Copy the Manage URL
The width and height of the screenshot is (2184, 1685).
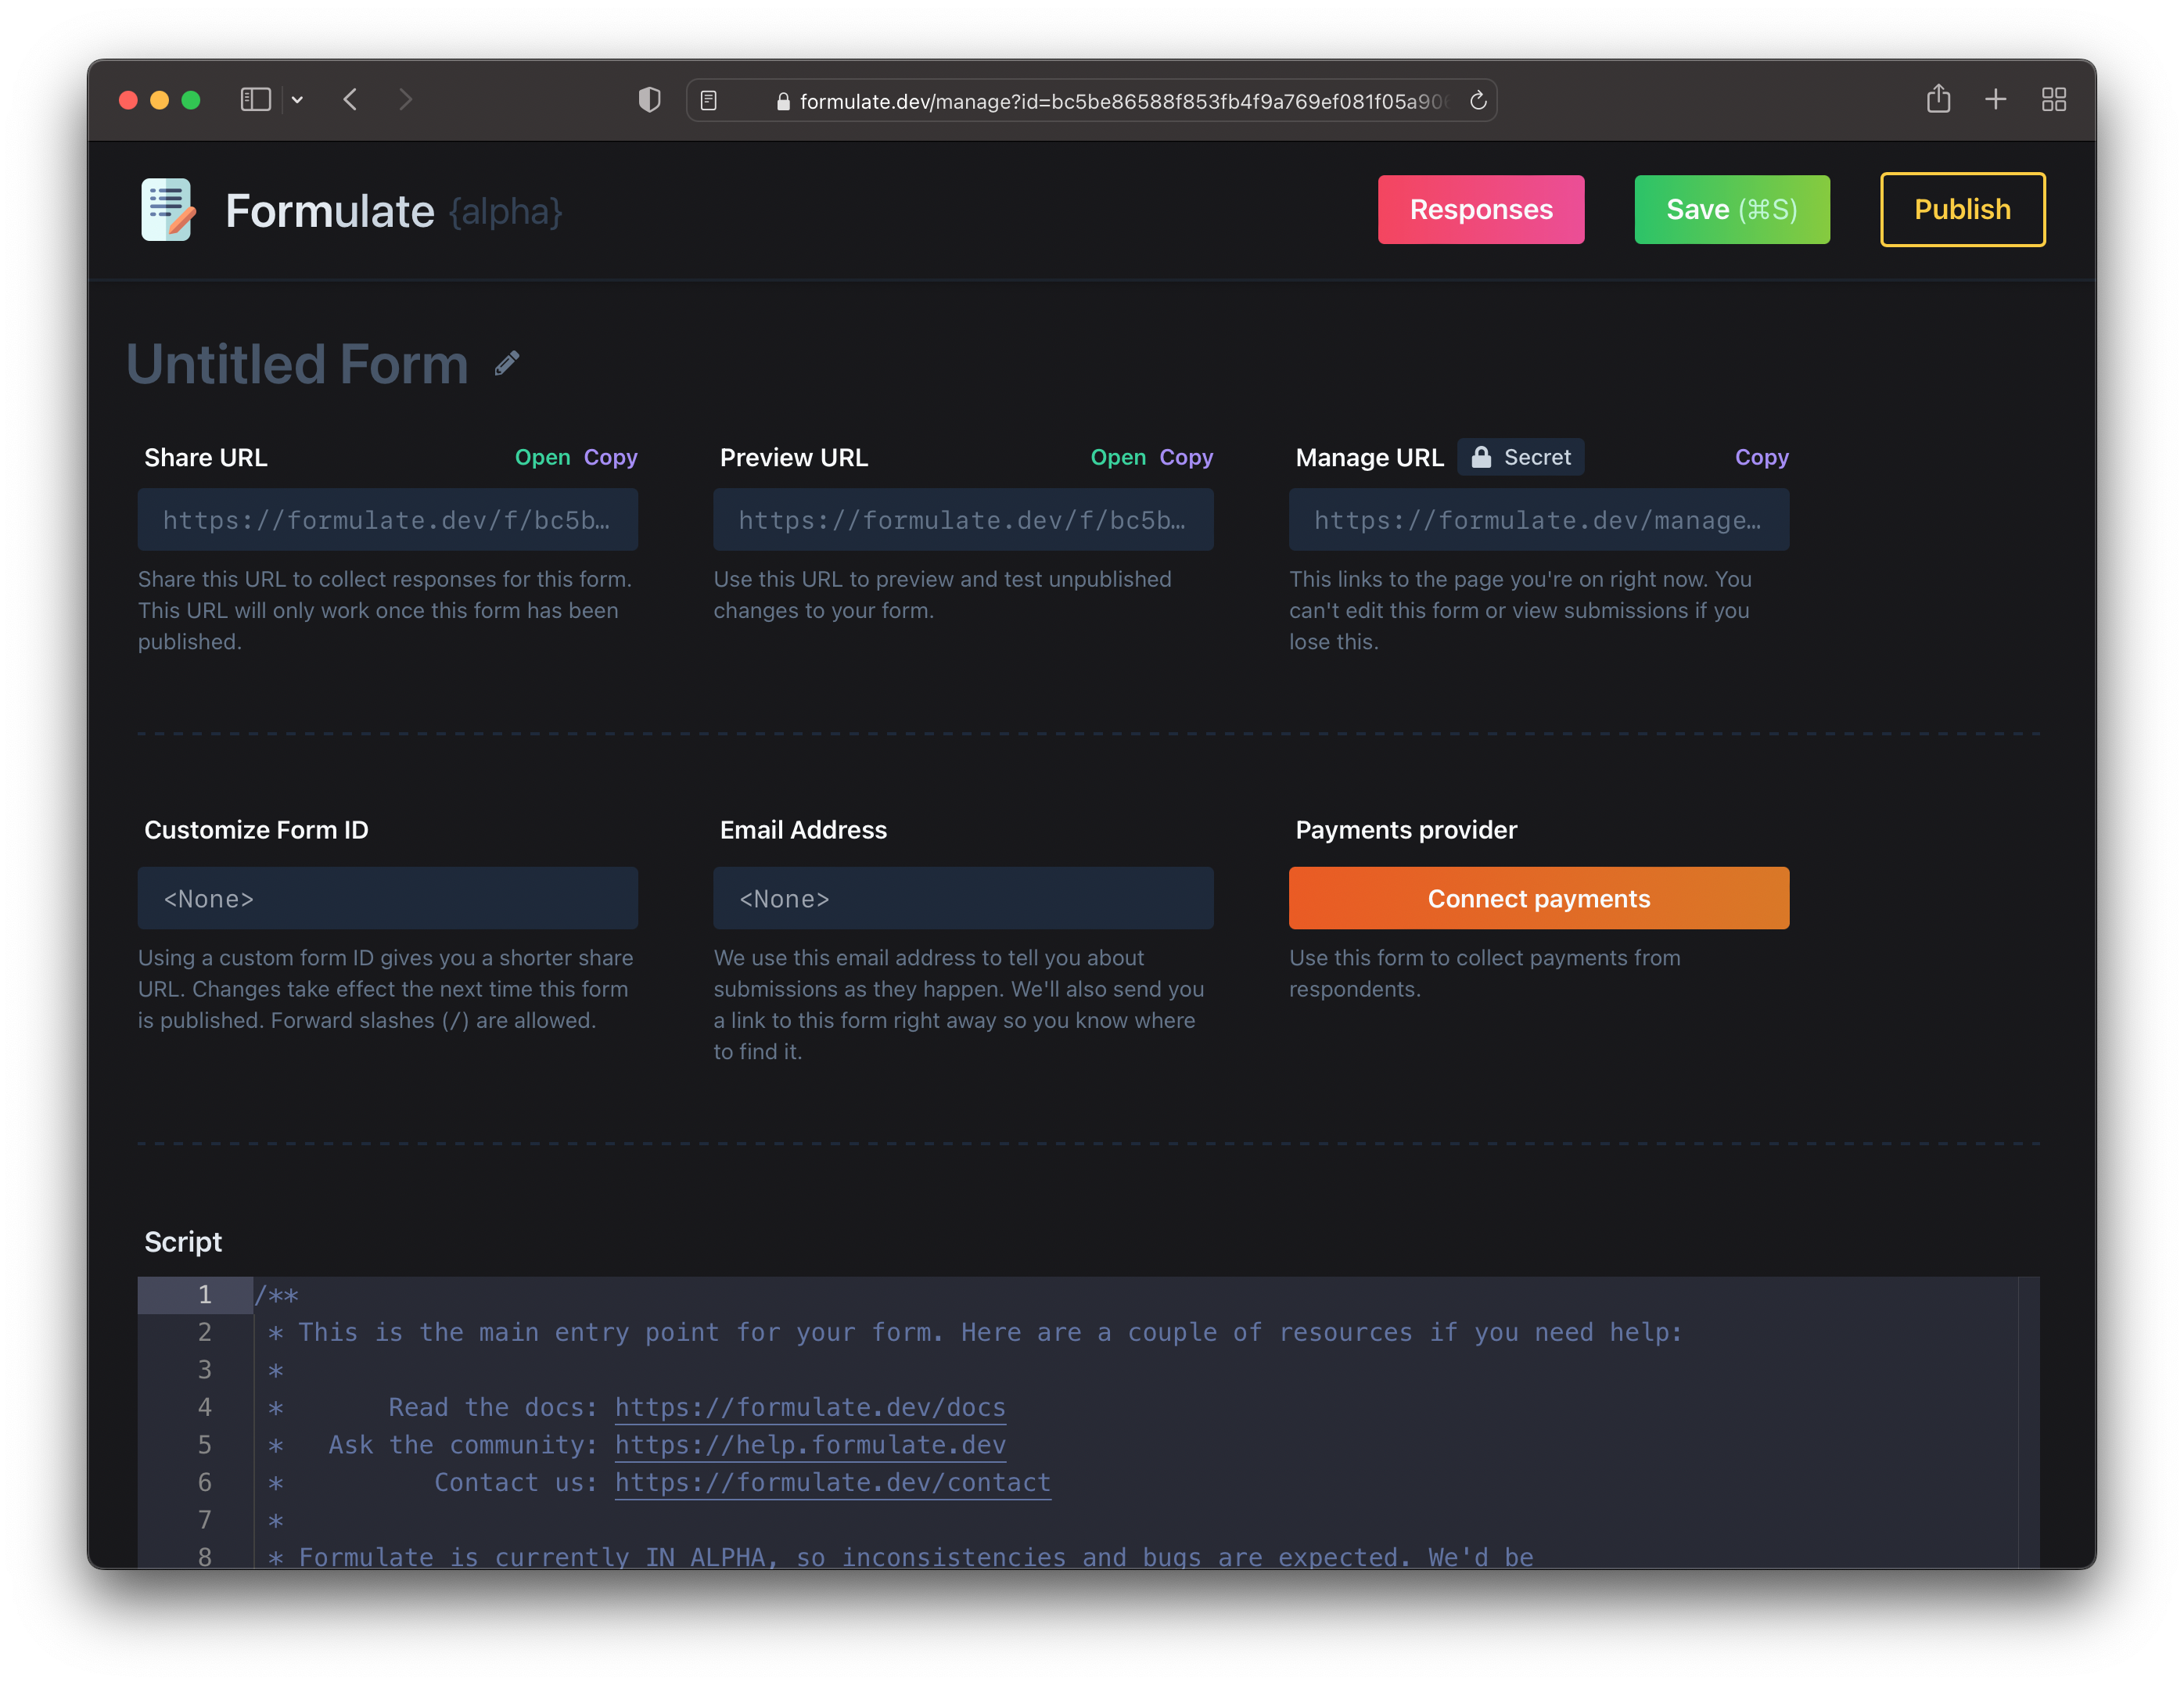pos(1761,457)
